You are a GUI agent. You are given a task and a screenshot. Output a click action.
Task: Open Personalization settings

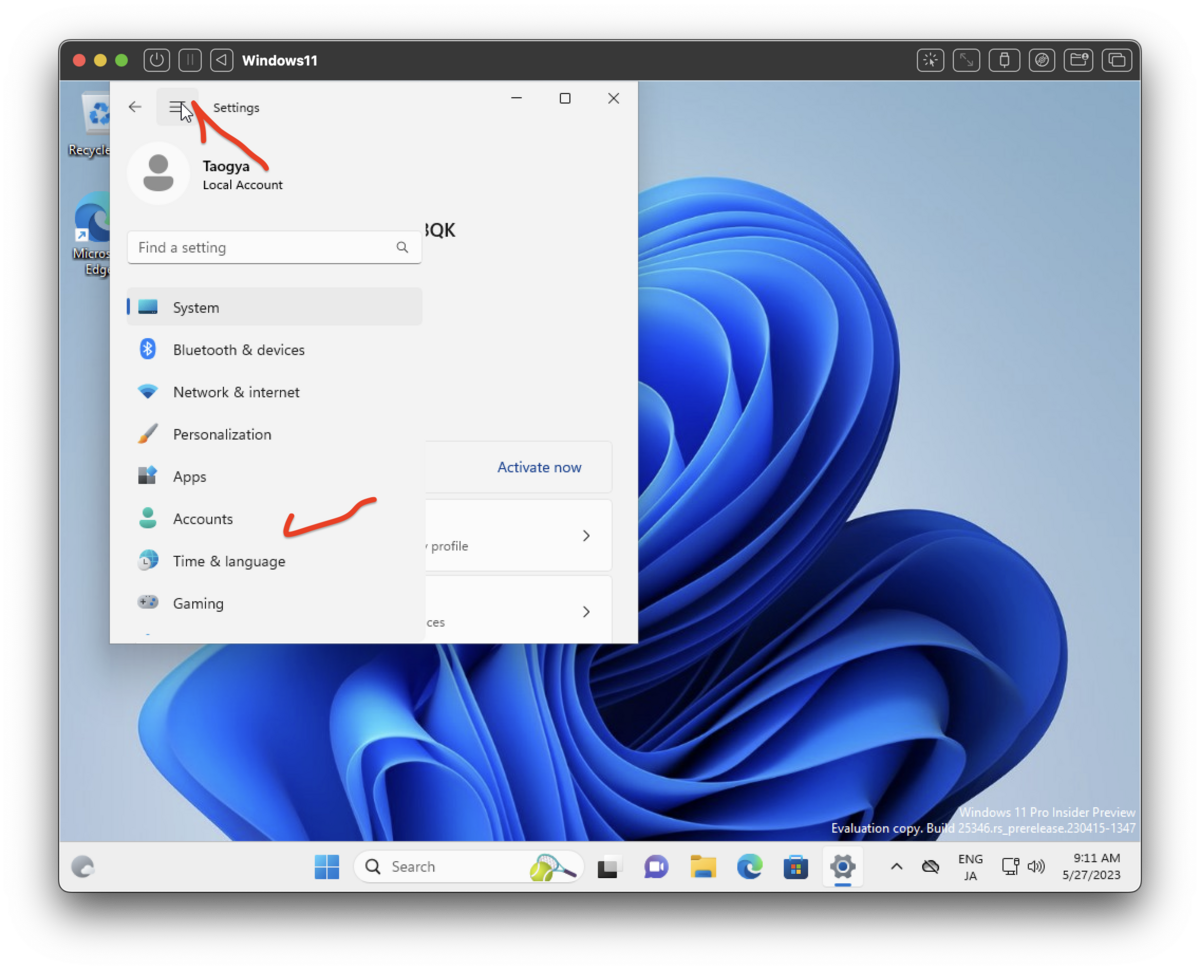(x=274, y=434)
